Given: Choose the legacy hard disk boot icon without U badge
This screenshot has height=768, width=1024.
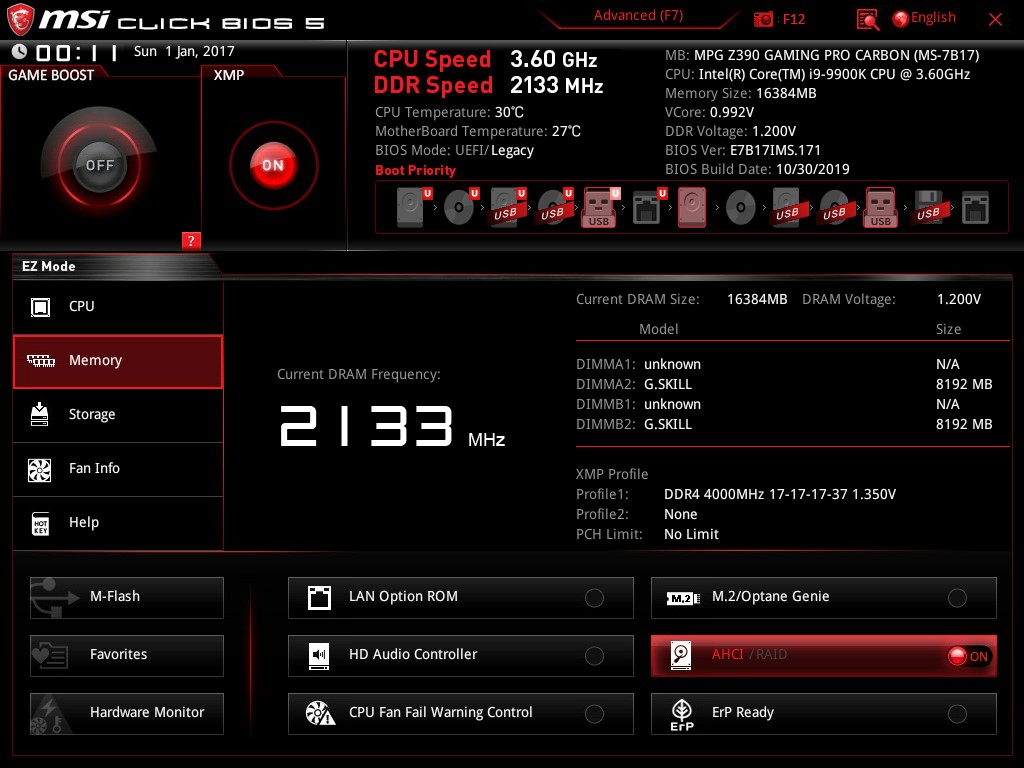Looking at the screenshot, I should pos(692,208).
